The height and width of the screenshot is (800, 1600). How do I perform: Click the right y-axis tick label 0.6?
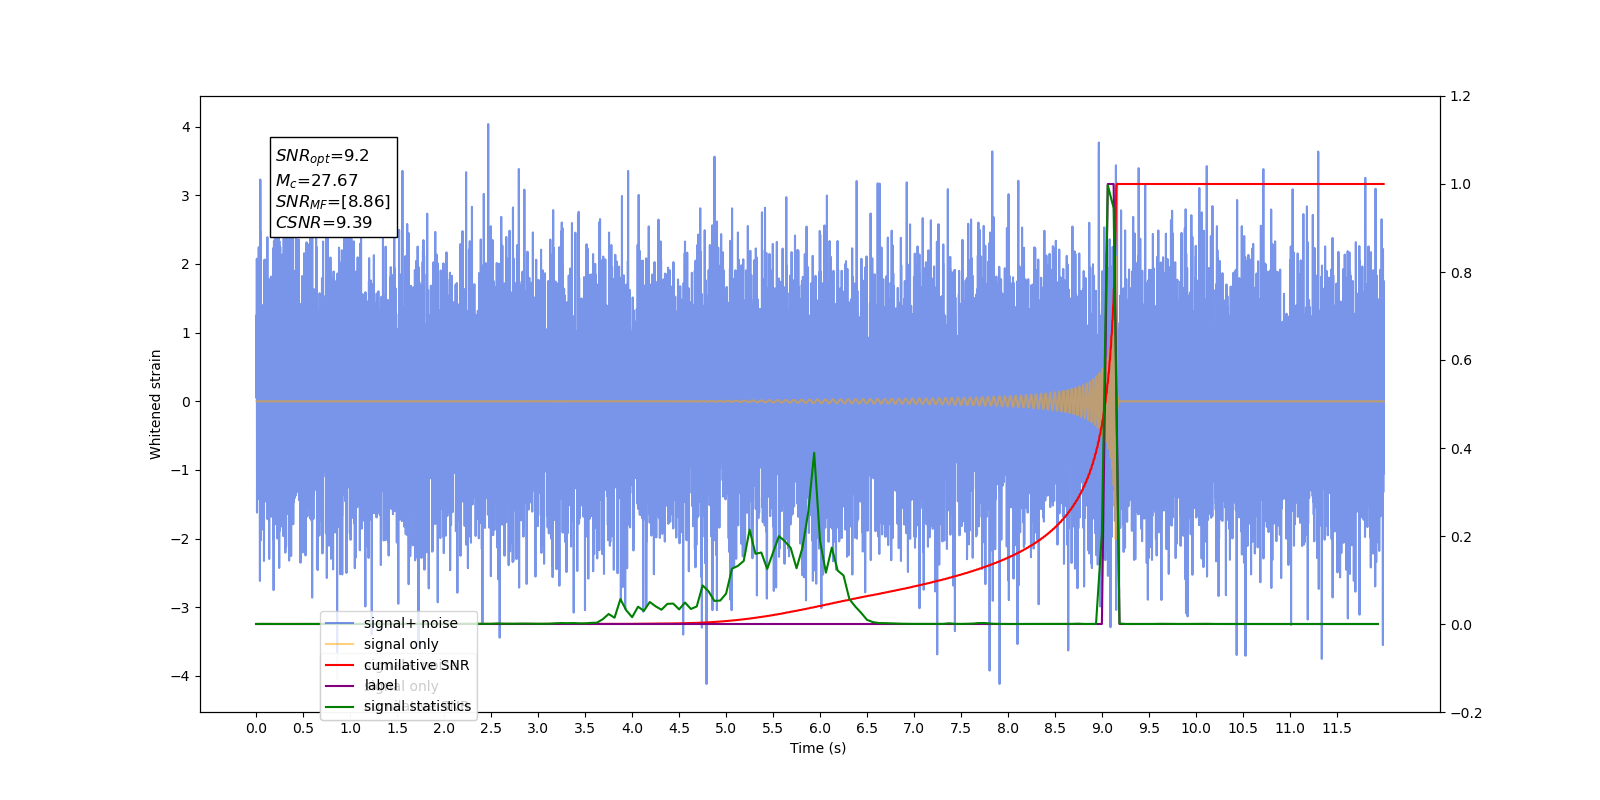click(x=1461, y=361)
